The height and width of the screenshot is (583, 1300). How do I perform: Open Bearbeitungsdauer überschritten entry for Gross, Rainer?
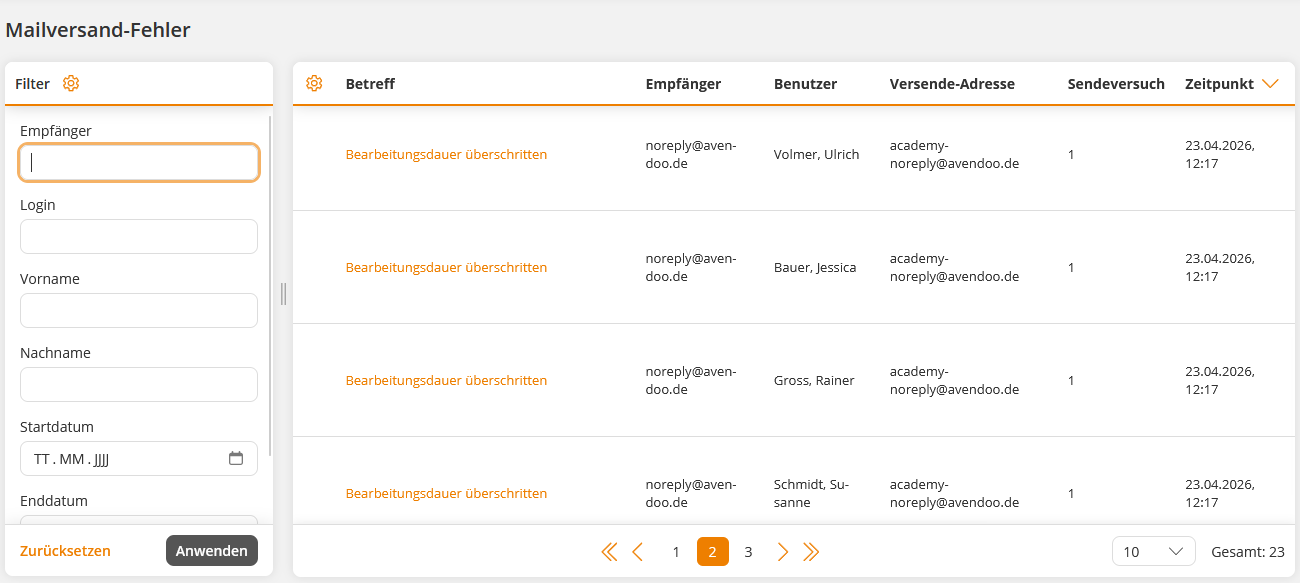tap(446, 381)
